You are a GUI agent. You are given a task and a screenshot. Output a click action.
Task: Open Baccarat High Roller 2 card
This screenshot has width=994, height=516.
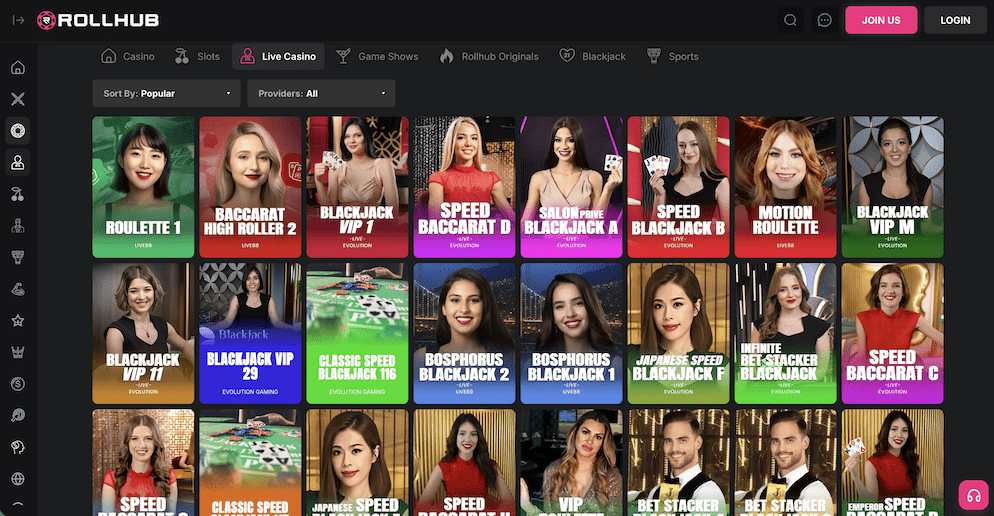tap(250, 187)
